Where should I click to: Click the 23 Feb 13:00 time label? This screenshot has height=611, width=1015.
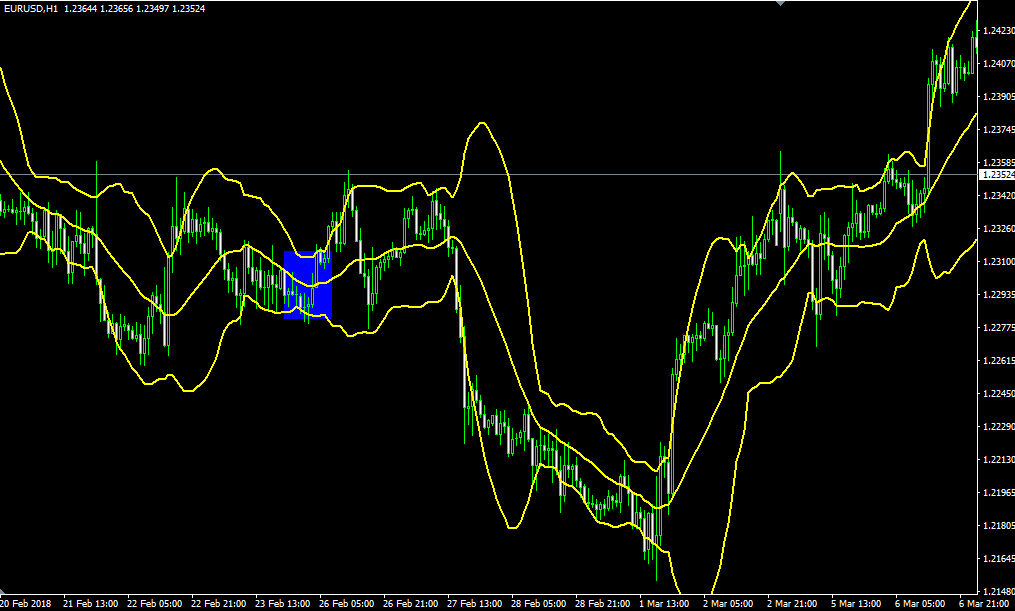[x=283, y=604]
